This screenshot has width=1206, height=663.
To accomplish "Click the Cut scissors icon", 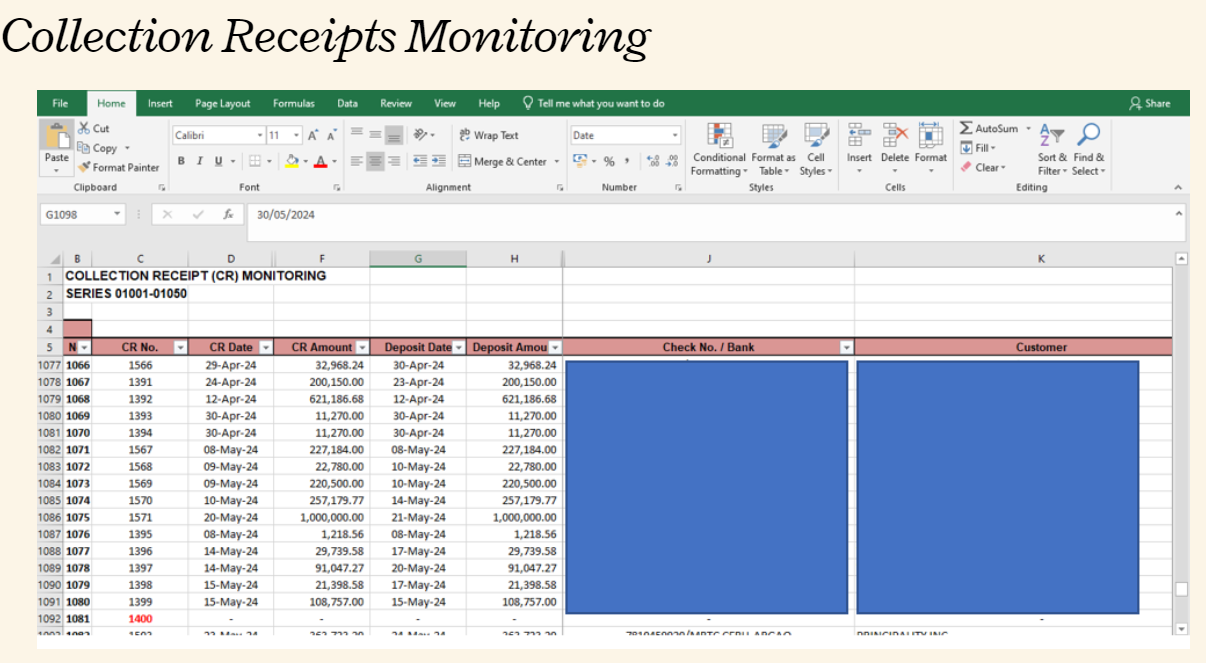I will pyautogui.click(x=85, y=128).
